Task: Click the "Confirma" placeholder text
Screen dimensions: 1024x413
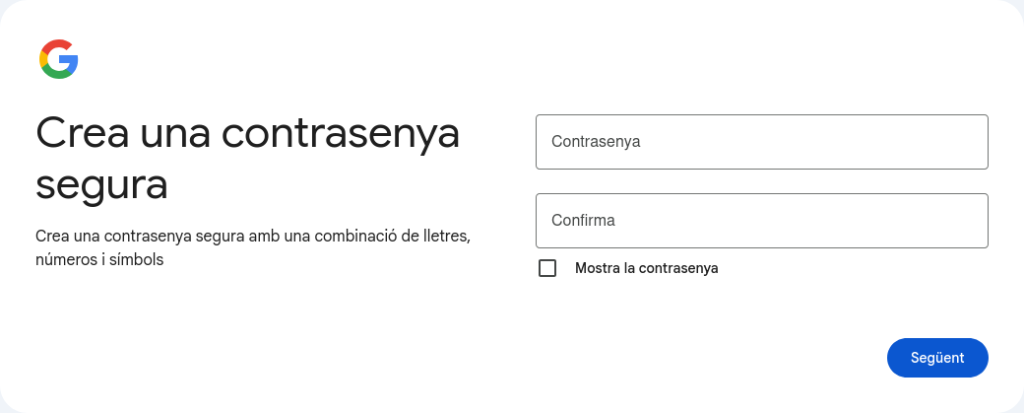Action: [583, 220]
